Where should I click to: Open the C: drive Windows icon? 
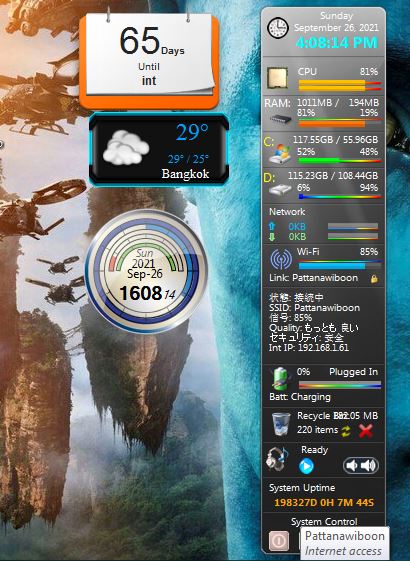point(280,154)
